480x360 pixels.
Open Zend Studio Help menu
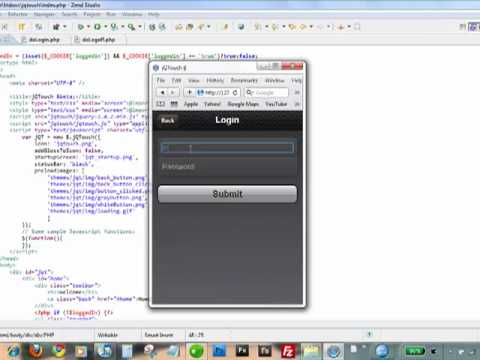(153, 14)
